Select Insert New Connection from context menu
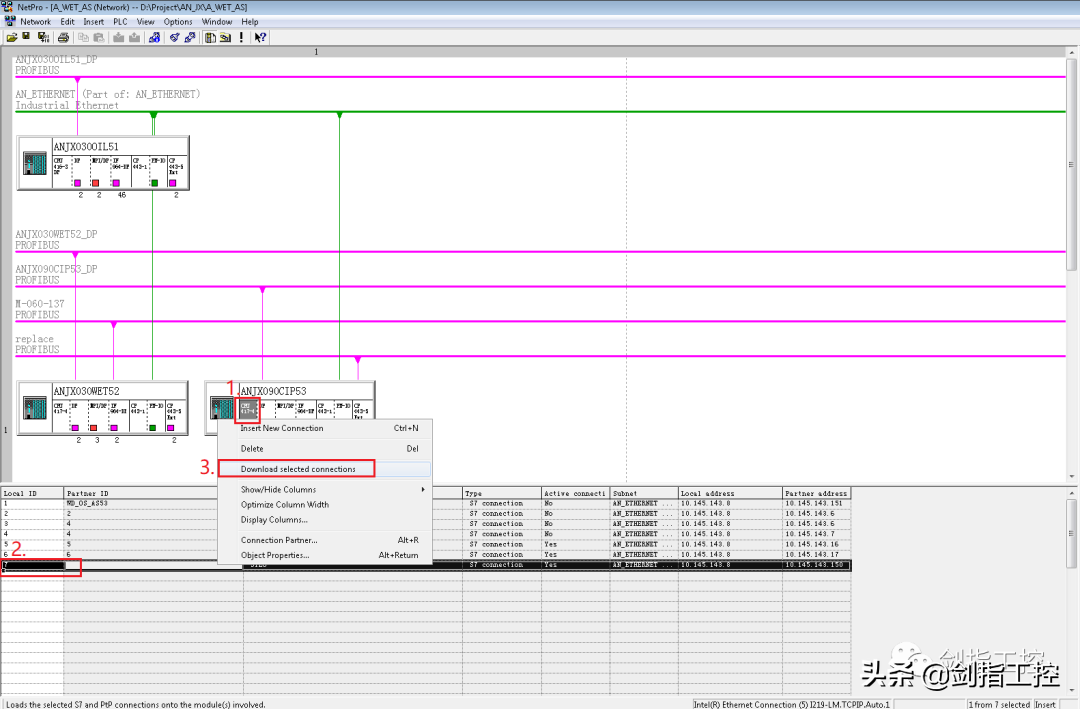 pos(282,428)
